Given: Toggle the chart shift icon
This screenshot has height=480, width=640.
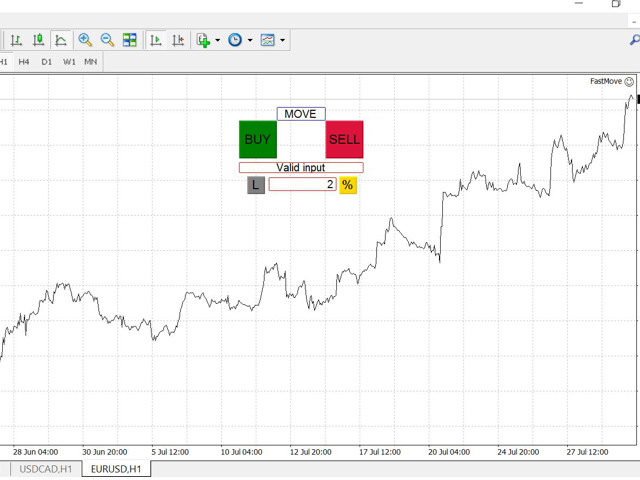Looking at the screenshot, I should 178,40.
